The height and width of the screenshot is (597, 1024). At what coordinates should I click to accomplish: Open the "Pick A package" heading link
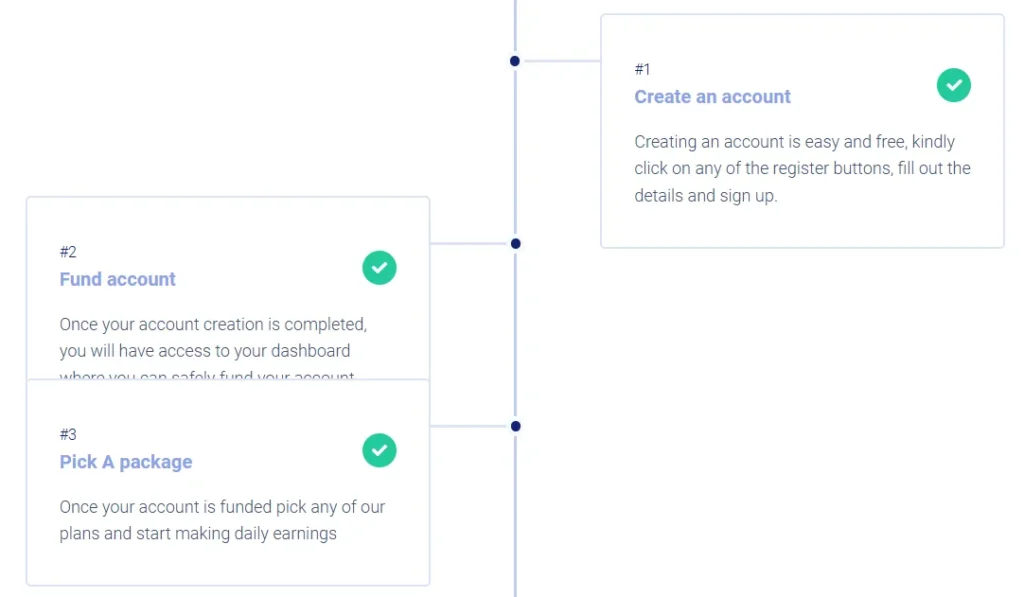[x=126, y=462]
